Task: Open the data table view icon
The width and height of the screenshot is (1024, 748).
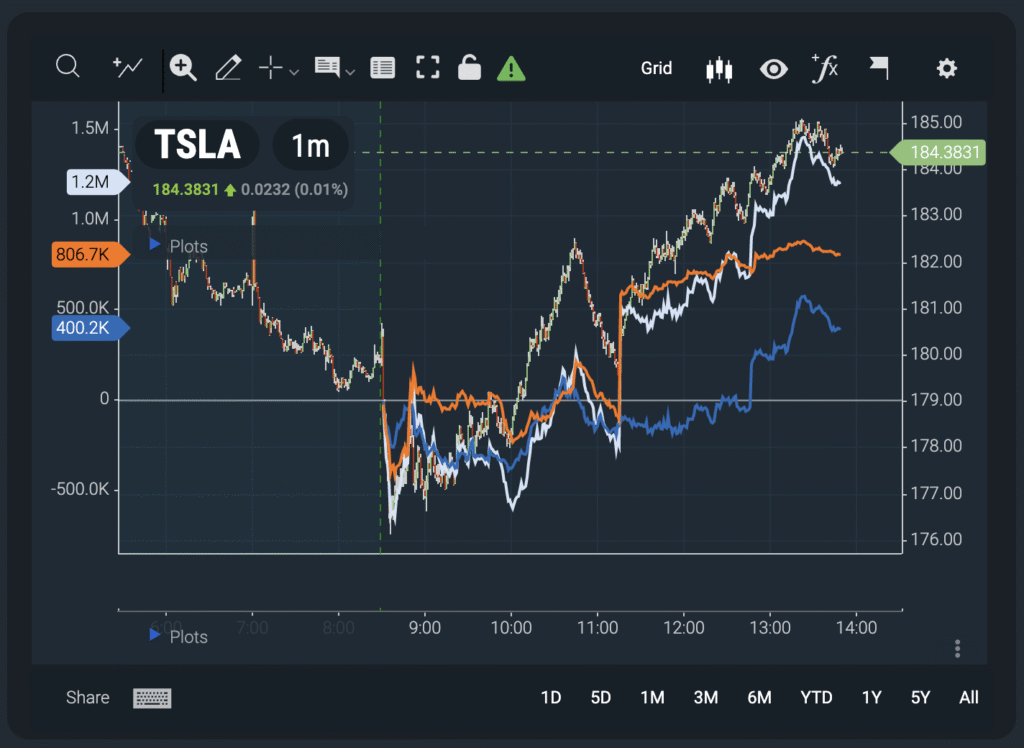Action: click(382, 68)
